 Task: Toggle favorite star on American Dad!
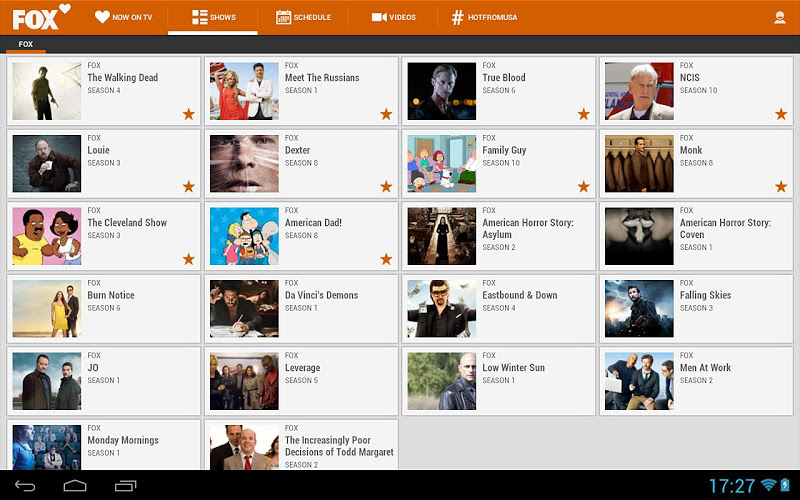coord(386,259)
